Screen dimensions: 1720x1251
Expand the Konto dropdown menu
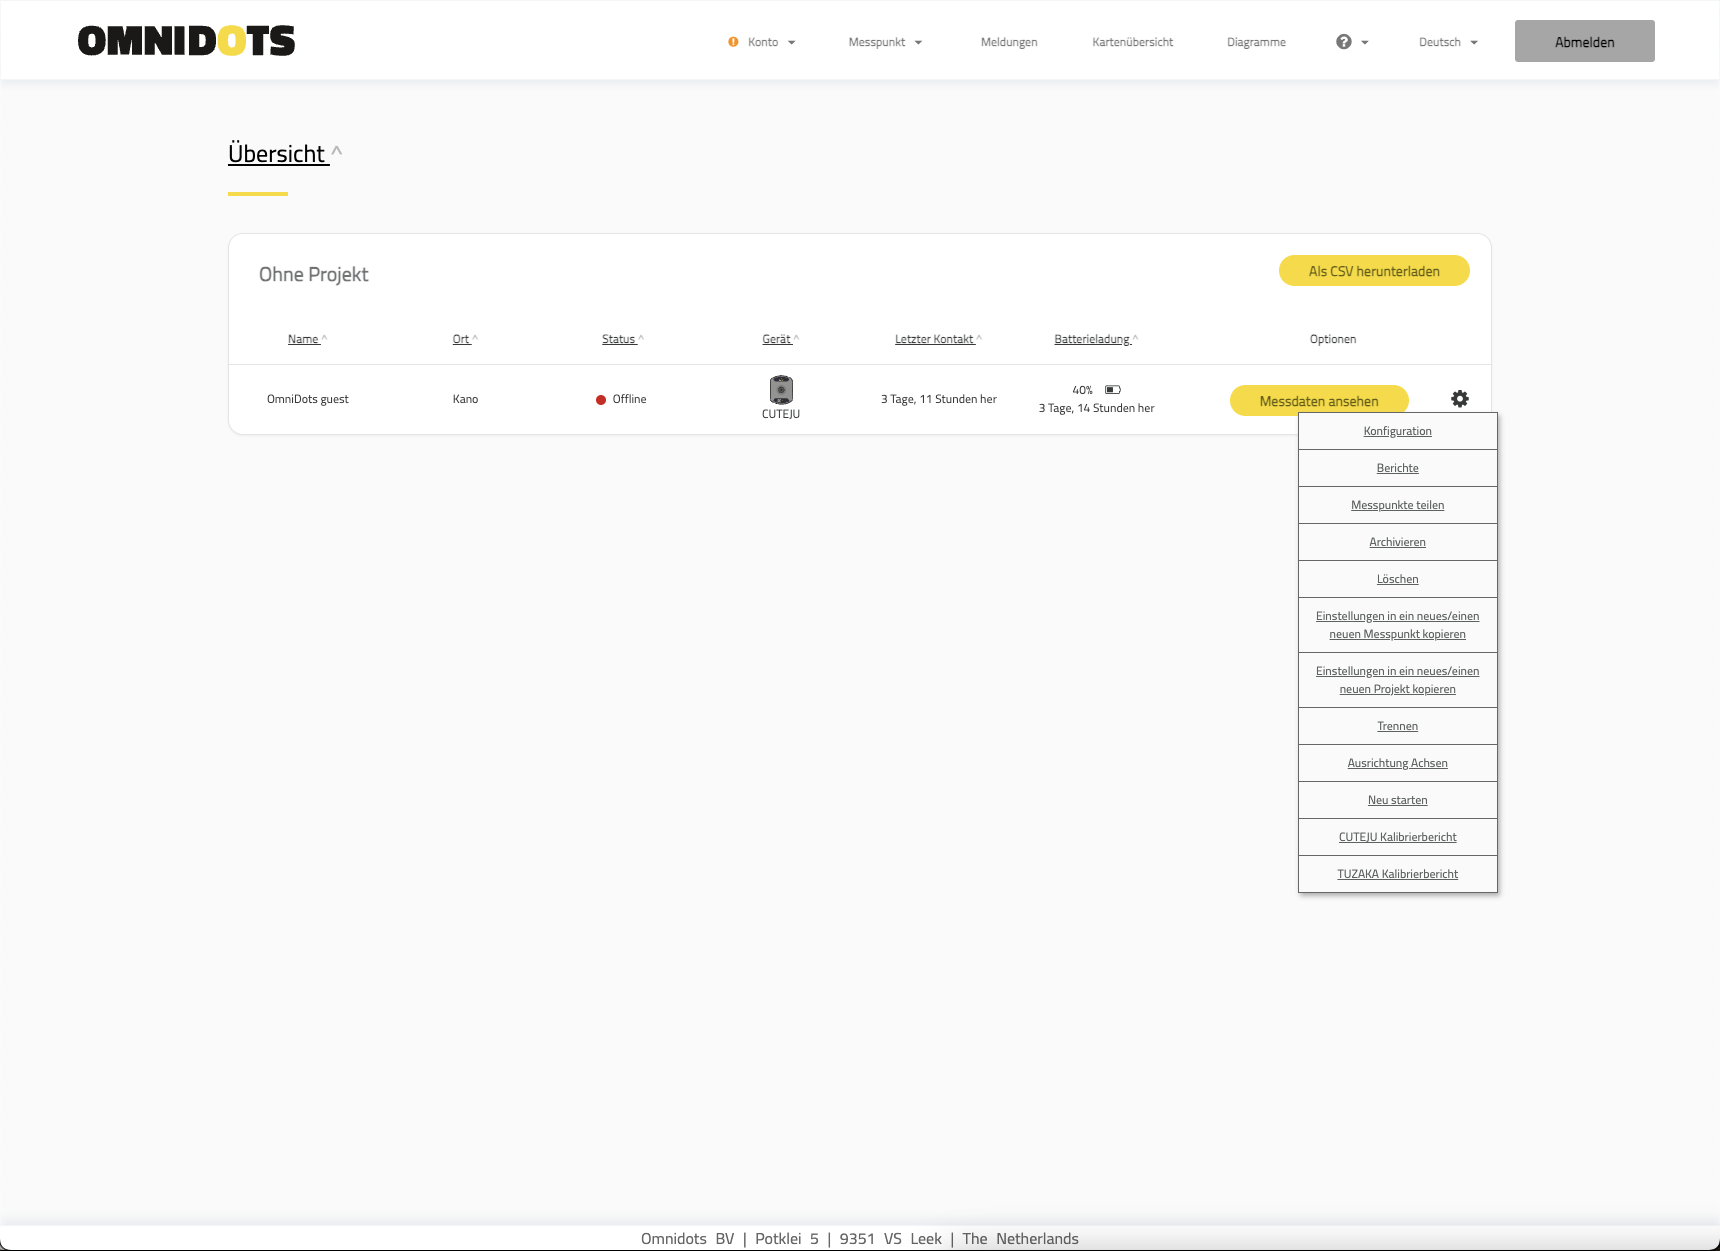click(770, 42)
